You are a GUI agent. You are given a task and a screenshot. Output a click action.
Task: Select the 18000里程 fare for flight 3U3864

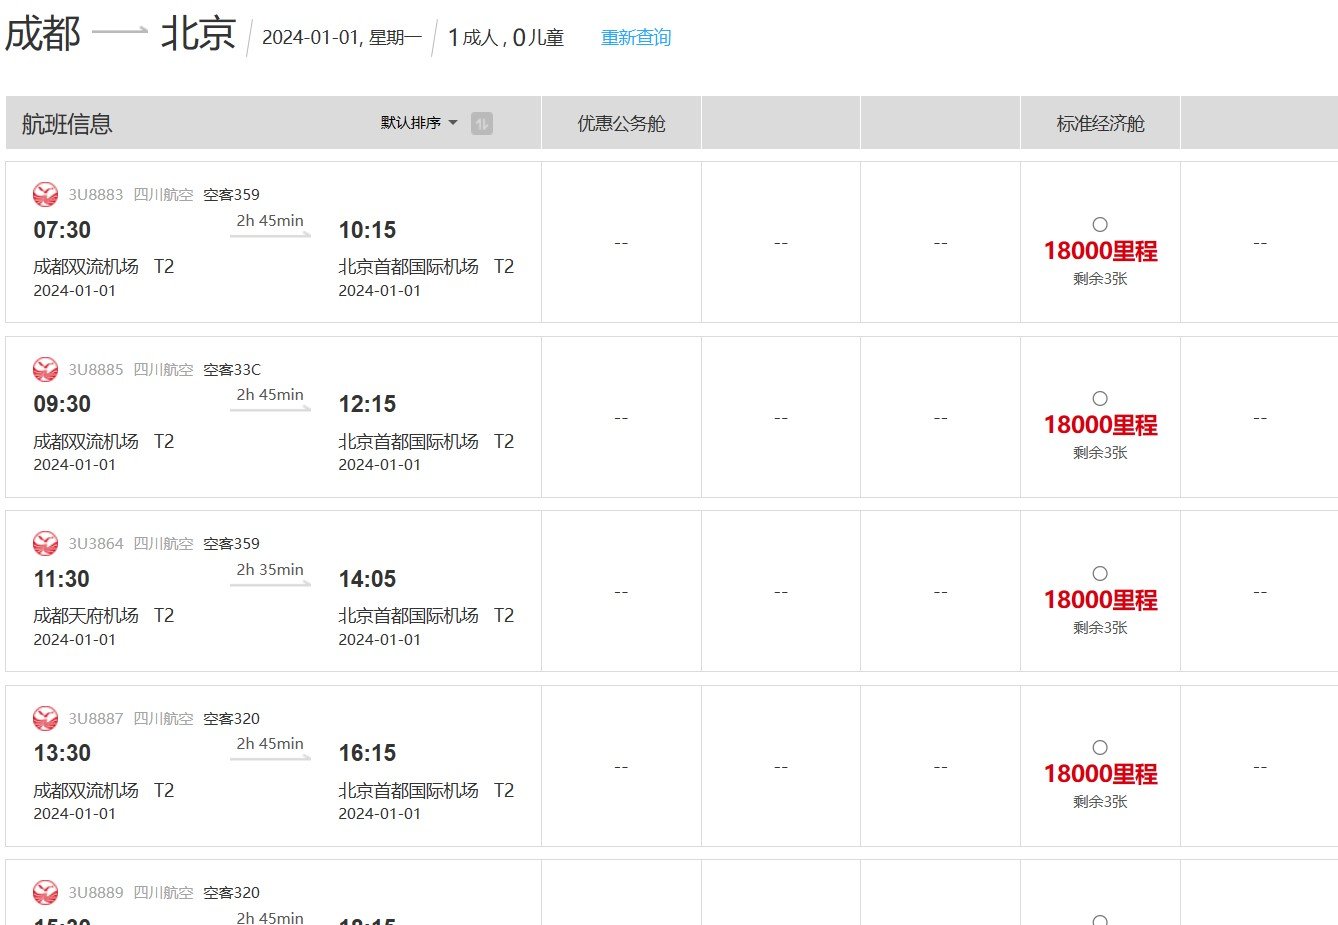[1100, 574]
